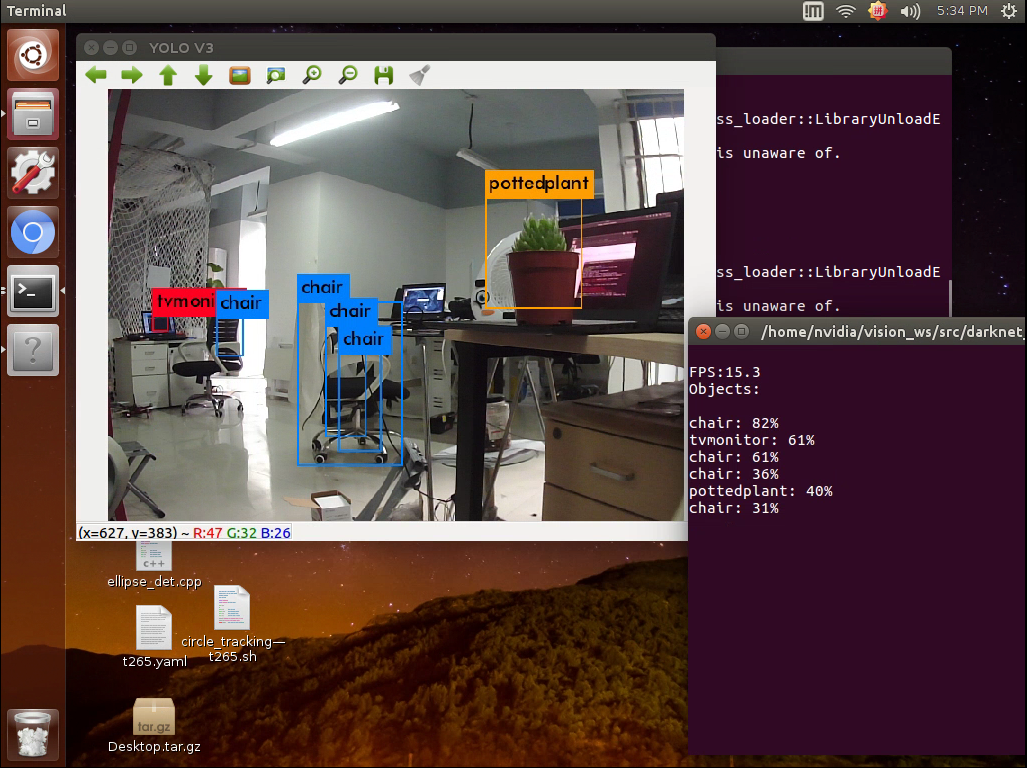Viewport: 1027px width, 768px height.
Task: Select the ellipse_det.cpp desktop file
Action: click(154, 565)
